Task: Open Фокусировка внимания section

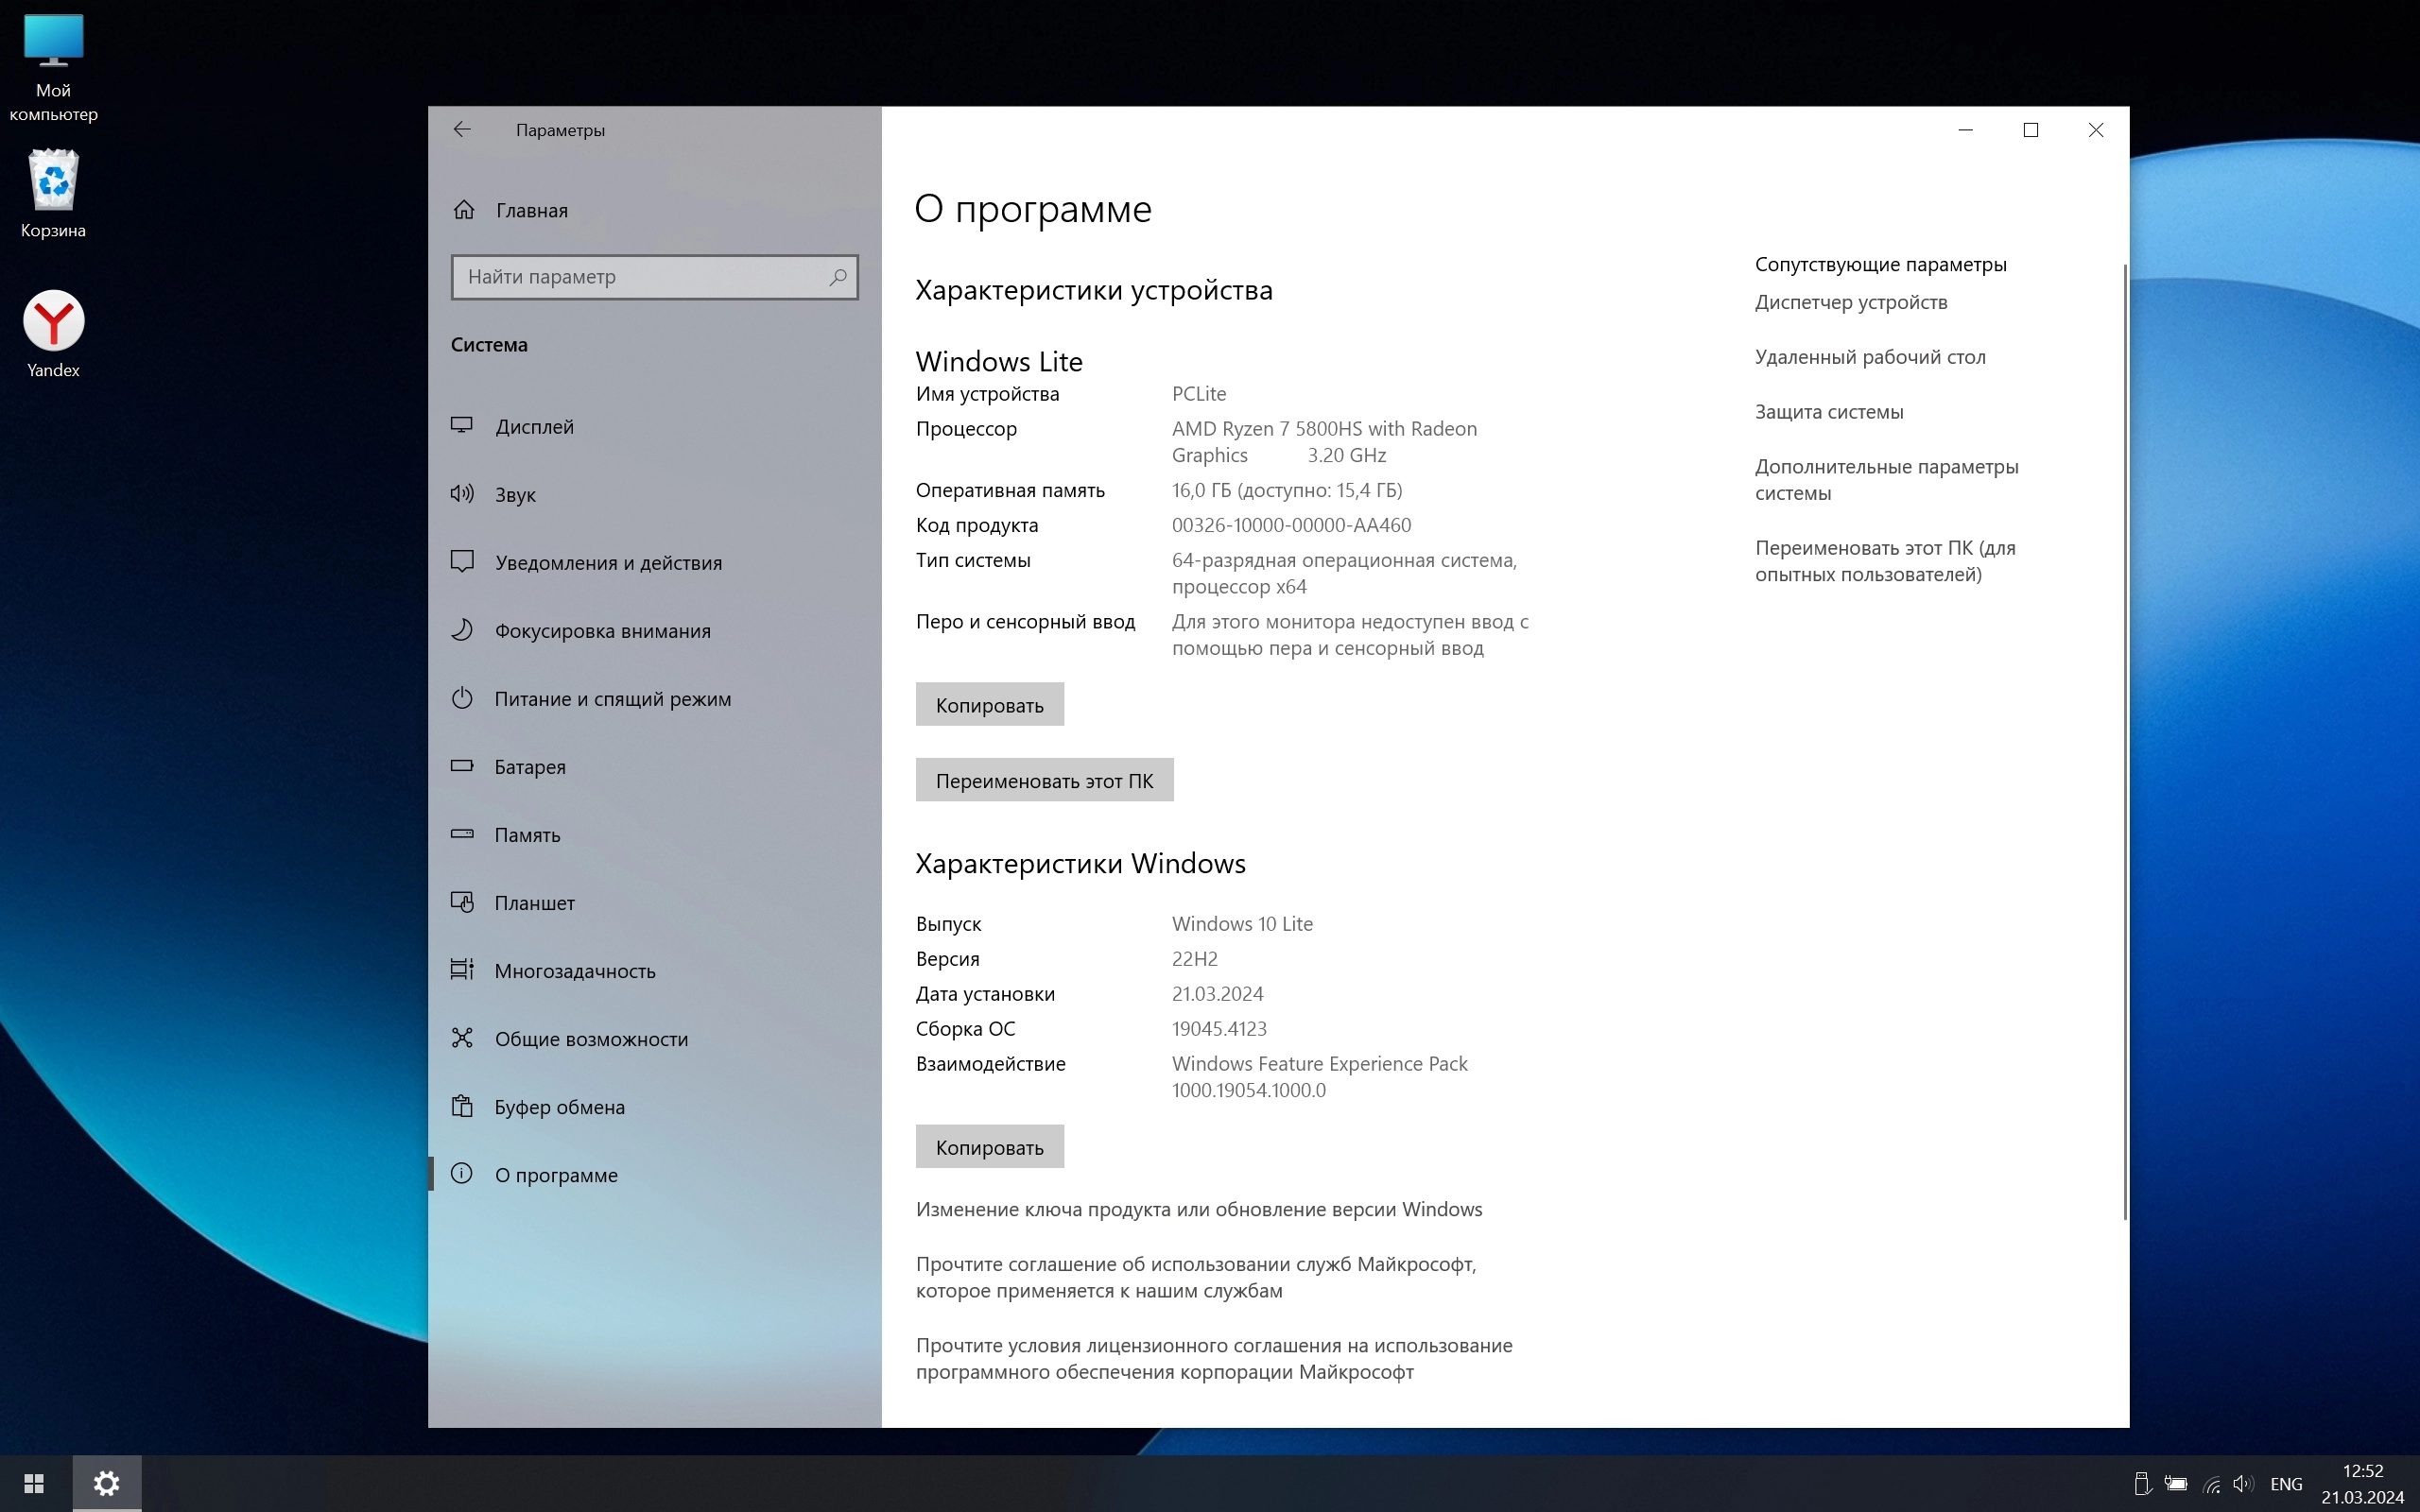Action: (x=602, y=631)
